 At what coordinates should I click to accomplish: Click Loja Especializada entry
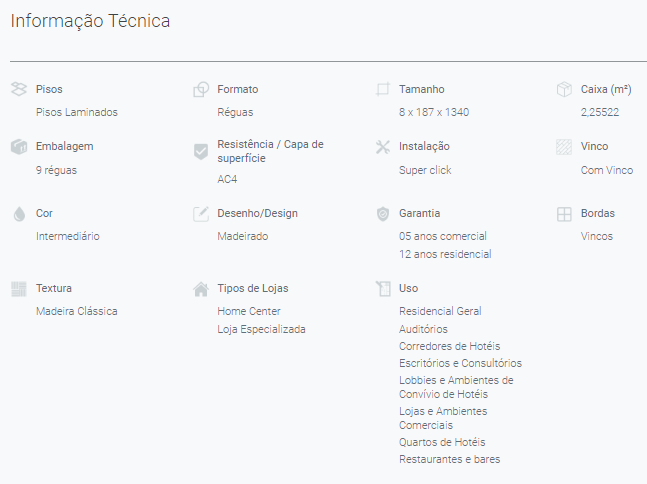pos(261,329)
